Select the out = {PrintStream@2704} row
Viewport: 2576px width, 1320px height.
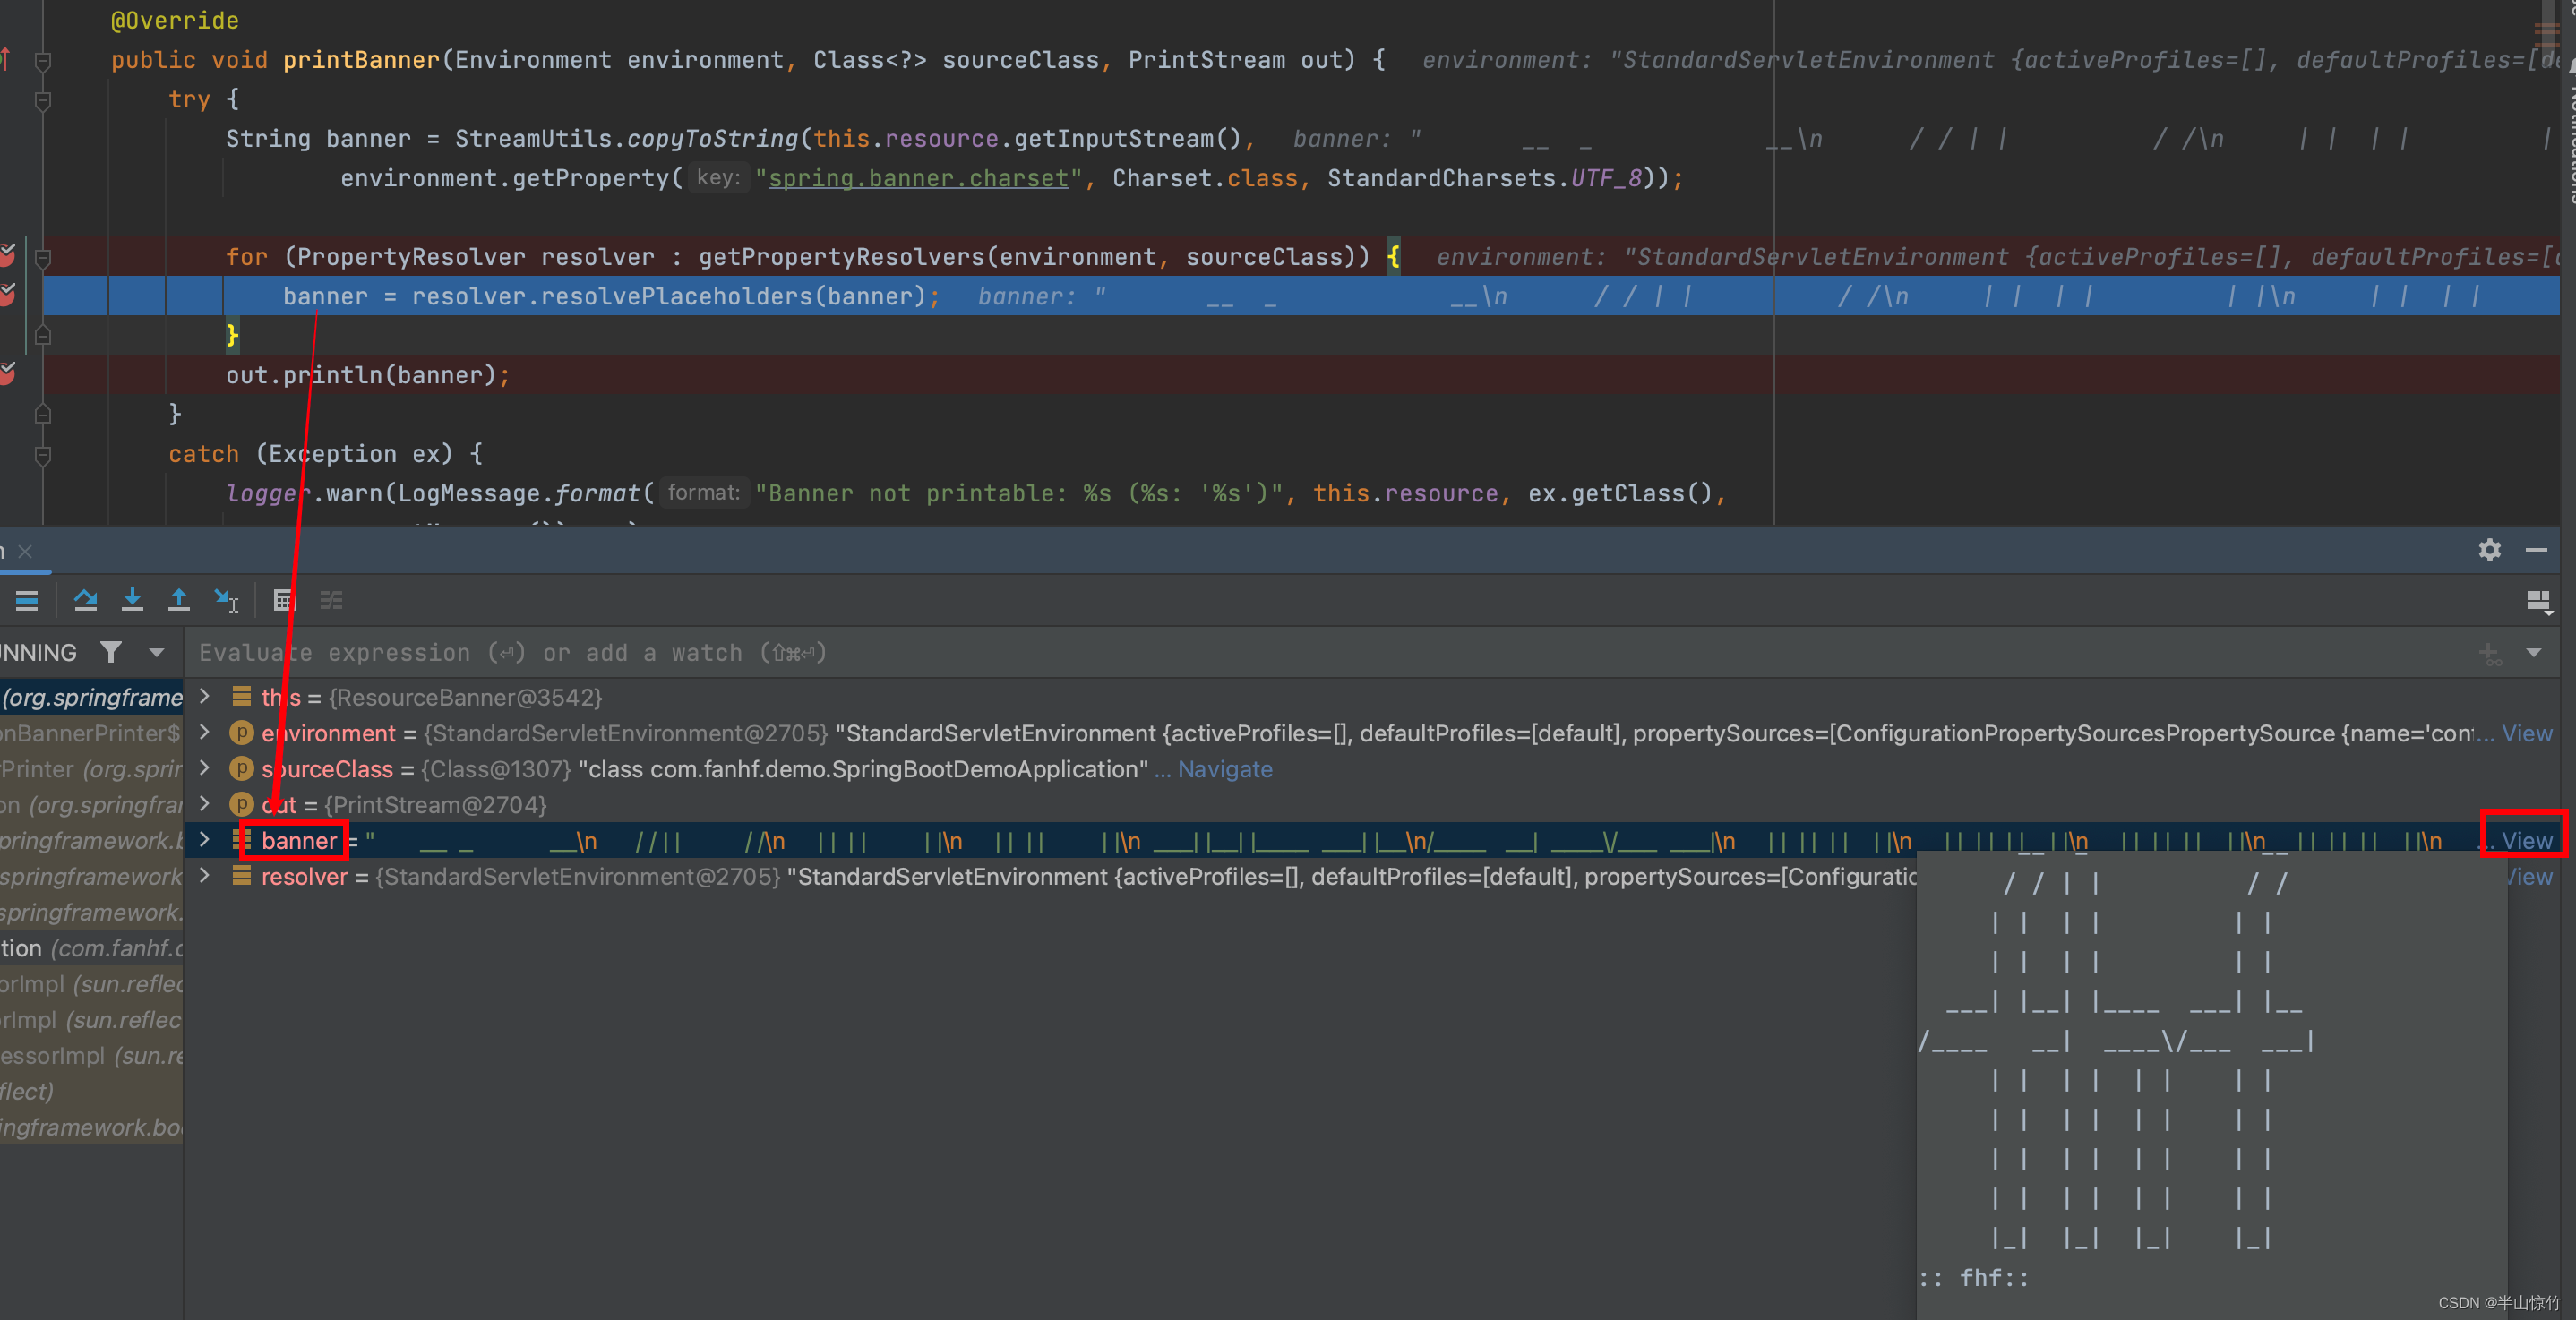(x=1370, y=804)
